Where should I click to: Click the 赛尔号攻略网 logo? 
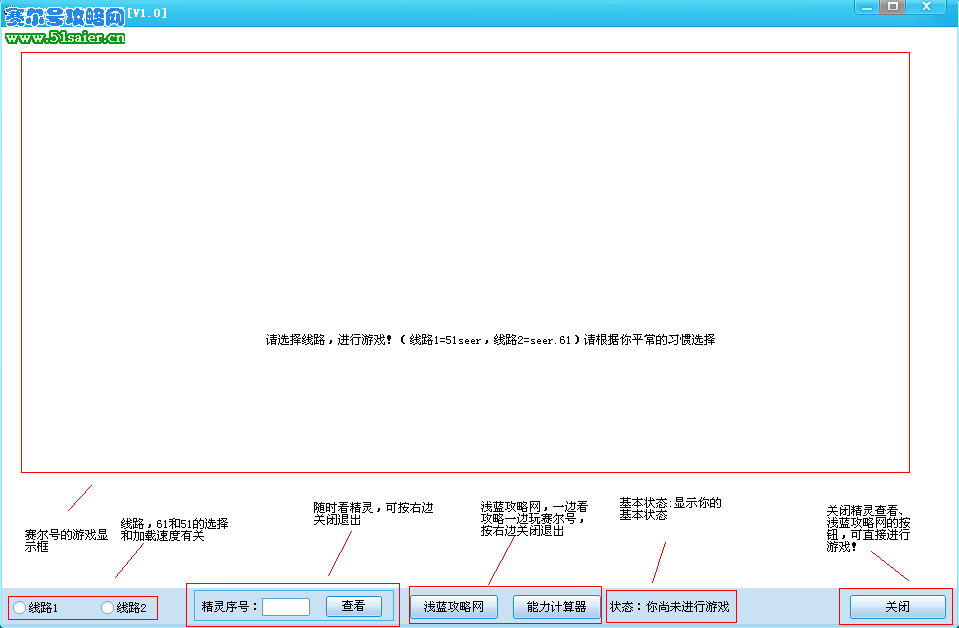point(64,17)
